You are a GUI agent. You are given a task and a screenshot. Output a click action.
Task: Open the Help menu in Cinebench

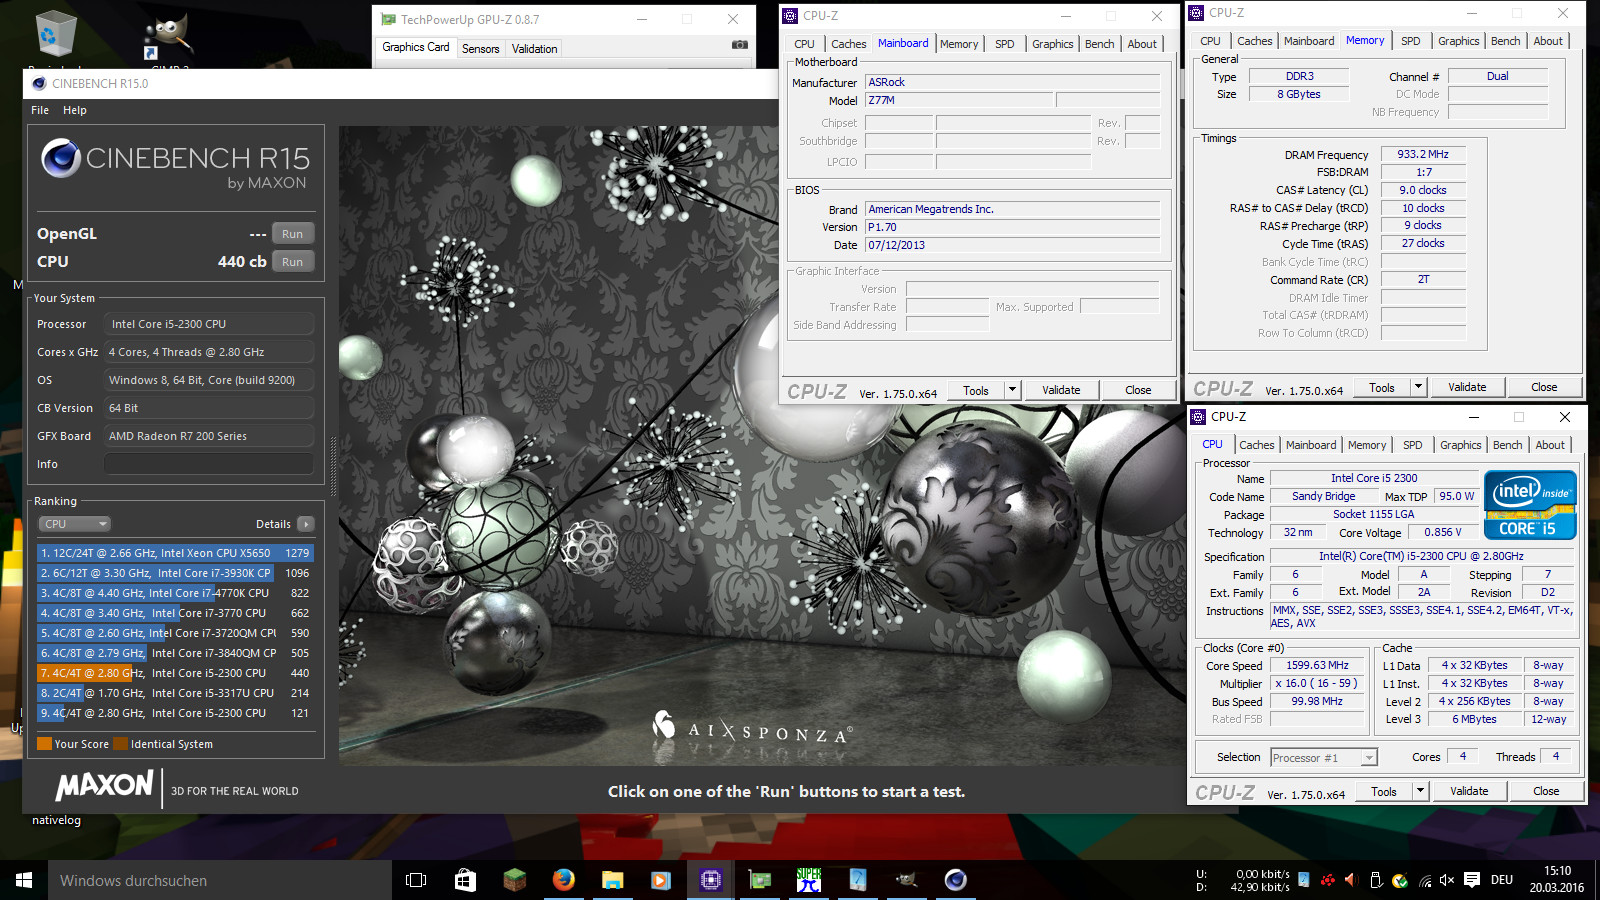click(x=75, y=110)
